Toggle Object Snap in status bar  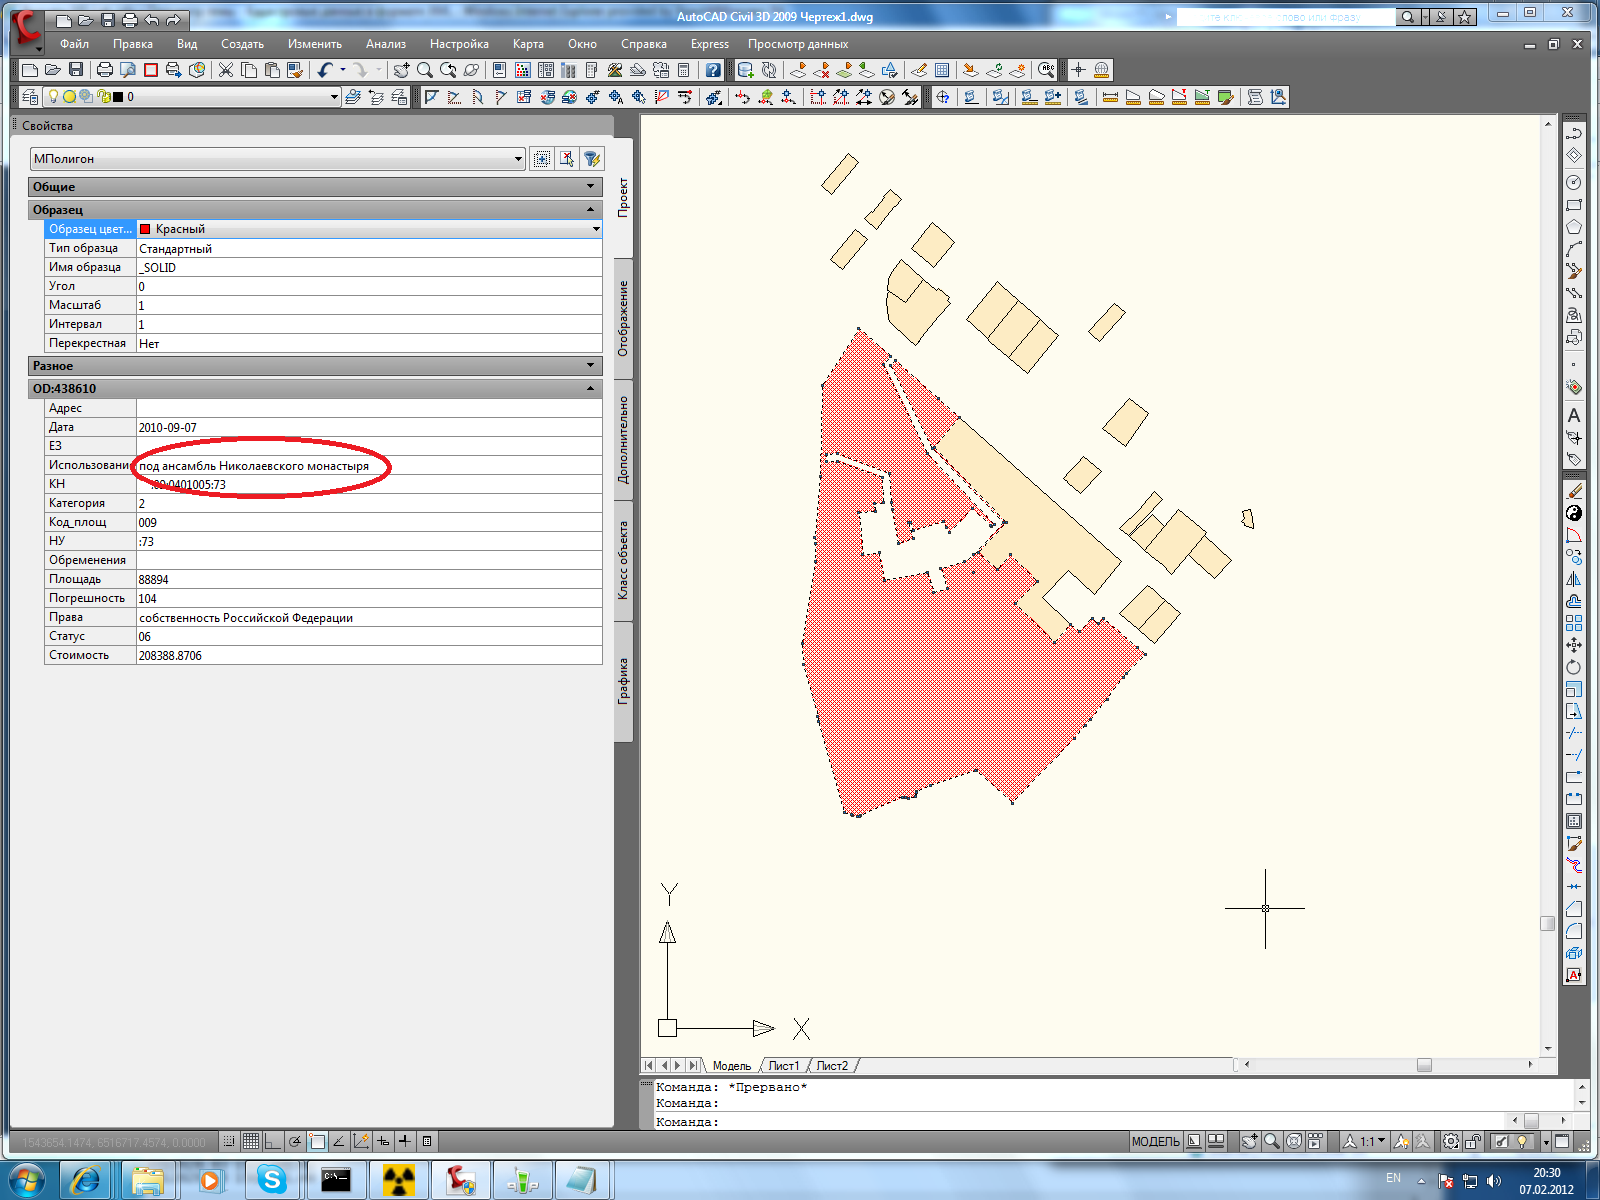coord(317,1141)
